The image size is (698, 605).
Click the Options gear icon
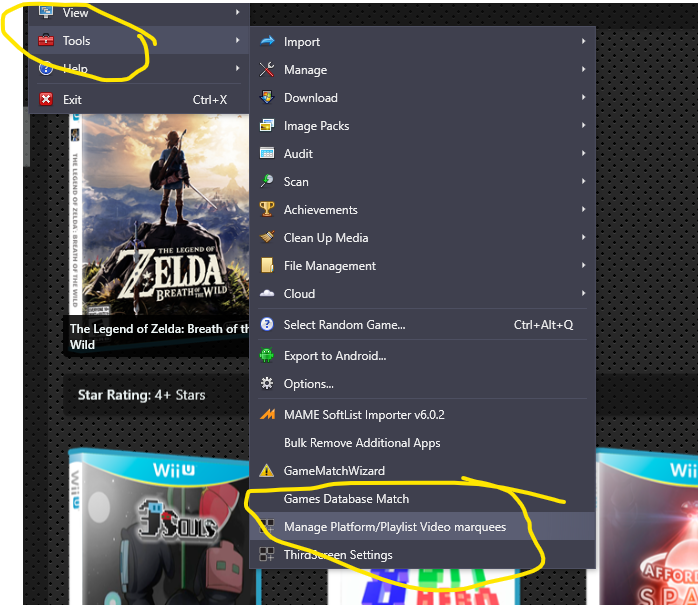267,384
